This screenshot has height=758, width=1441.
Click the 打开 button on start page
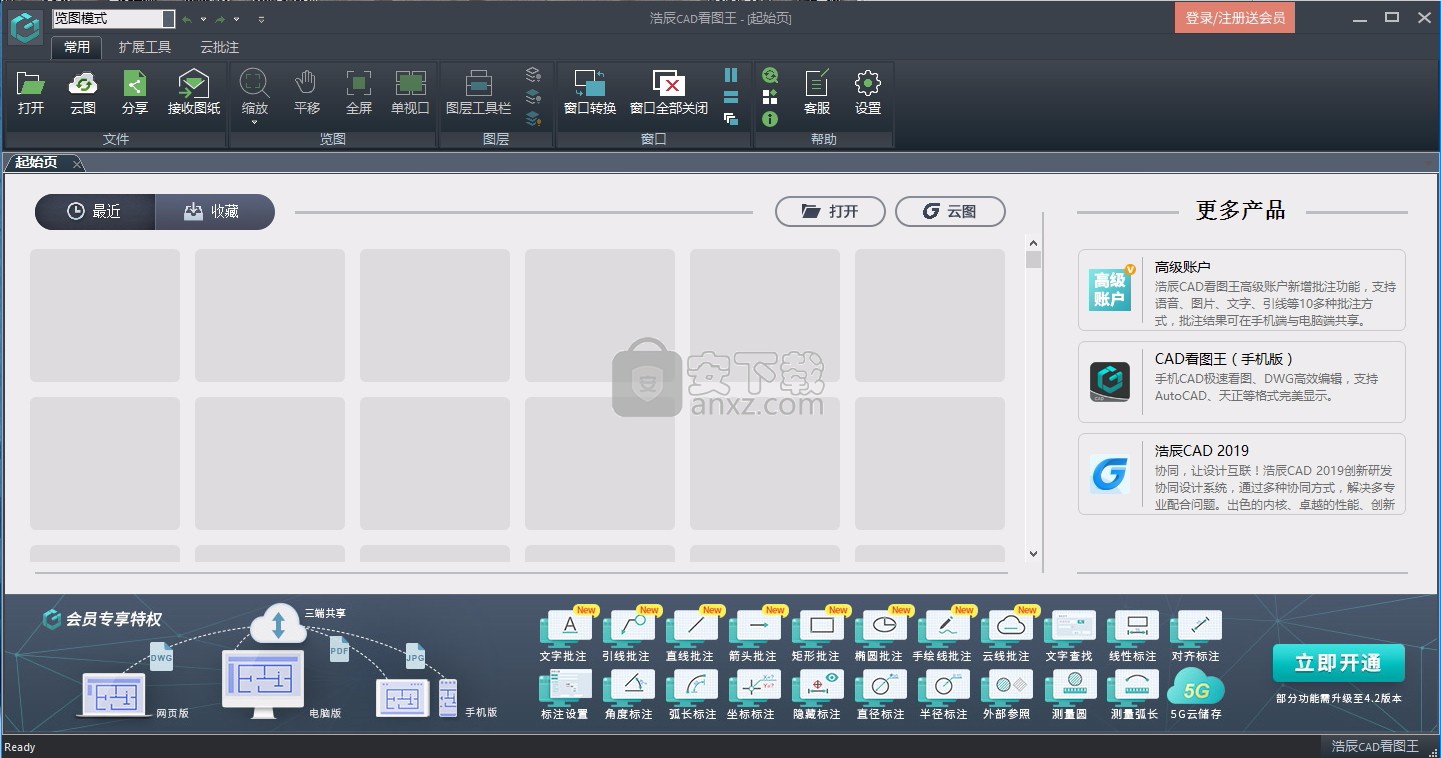[x=830, y=211]
